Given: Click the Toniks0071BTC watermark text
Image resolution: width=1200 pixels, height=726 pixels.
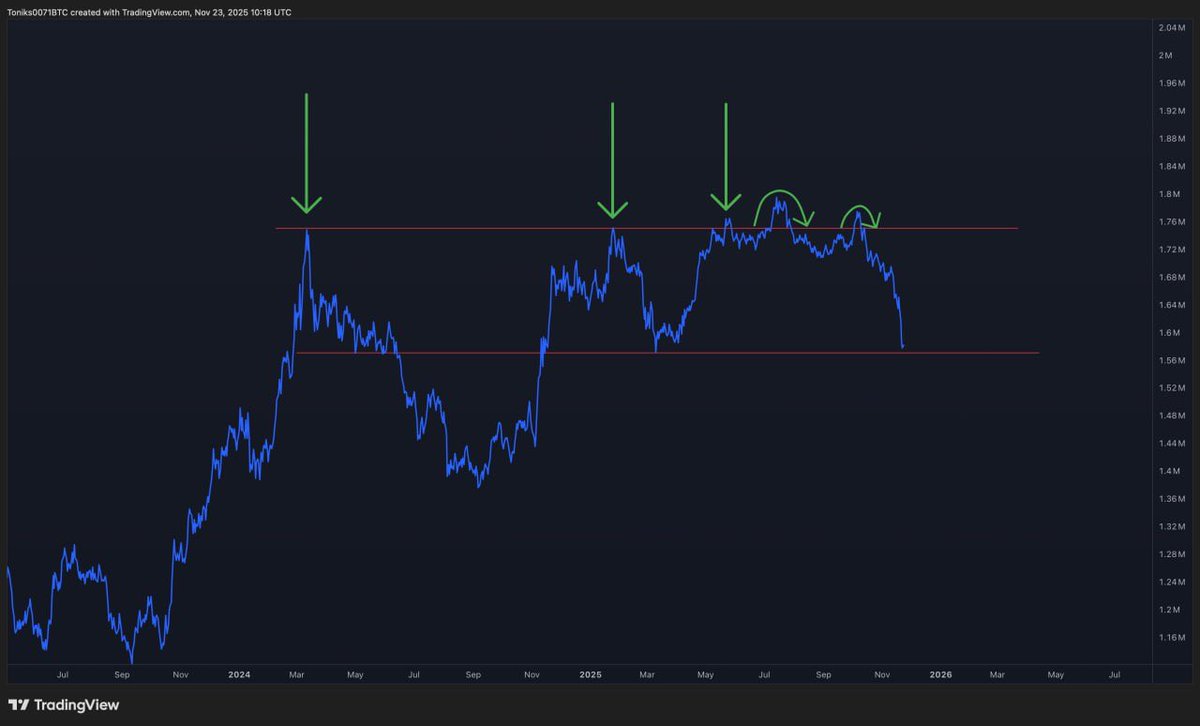Looking at the screenshot, I should (38, 13).
